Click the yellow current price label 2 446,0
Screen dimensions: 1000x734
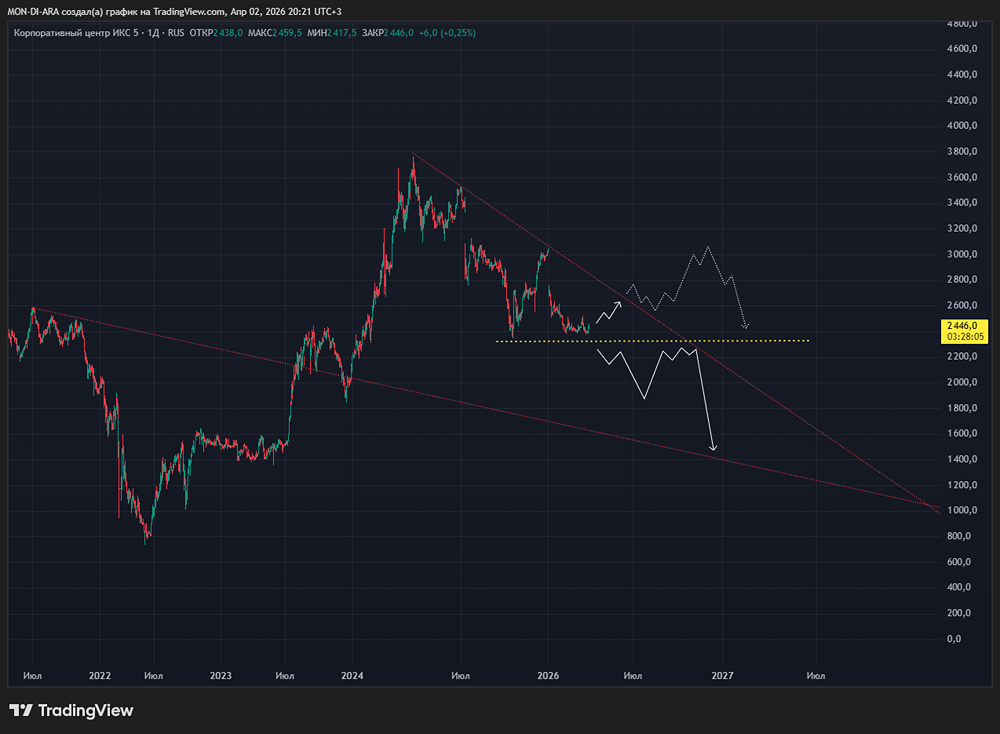(x=964, y=331)
